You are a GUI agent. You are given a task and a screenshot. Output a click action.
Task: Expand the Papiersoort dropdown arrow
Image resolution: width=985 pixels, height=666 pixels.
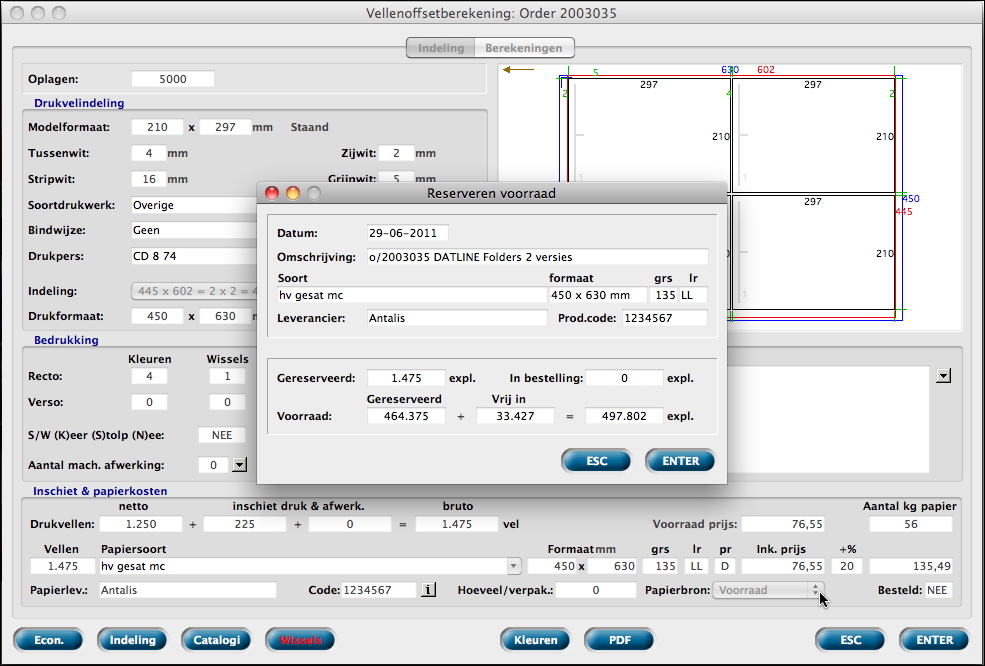pyautogui.click(x=514, y=566)
